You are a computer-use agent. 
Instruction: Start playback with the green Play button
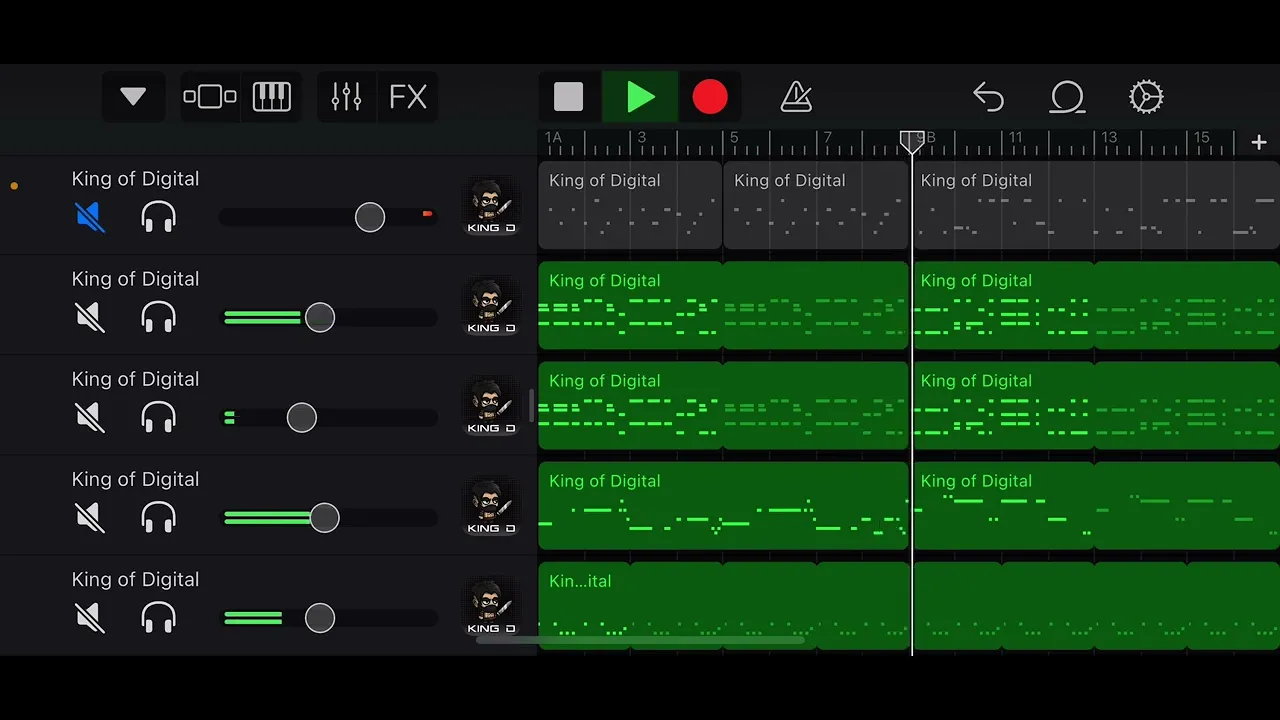point(640,97)
